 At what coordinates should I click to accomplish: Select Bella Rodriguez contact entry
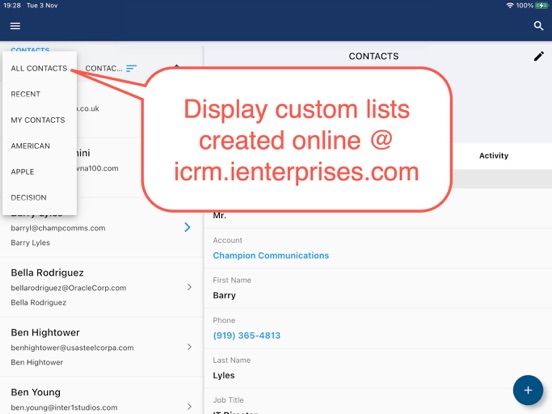tap(101, 287)
